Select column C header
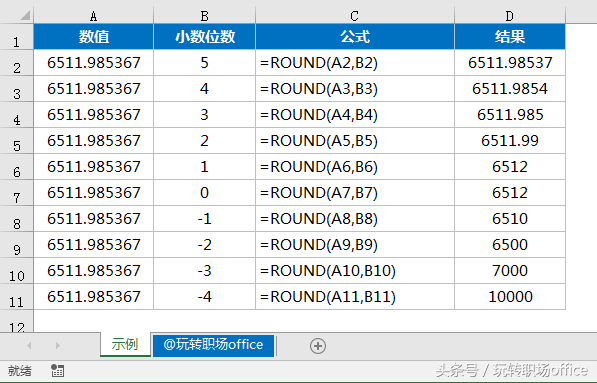This screenshot has height=383, width=597. coord(354,16)
